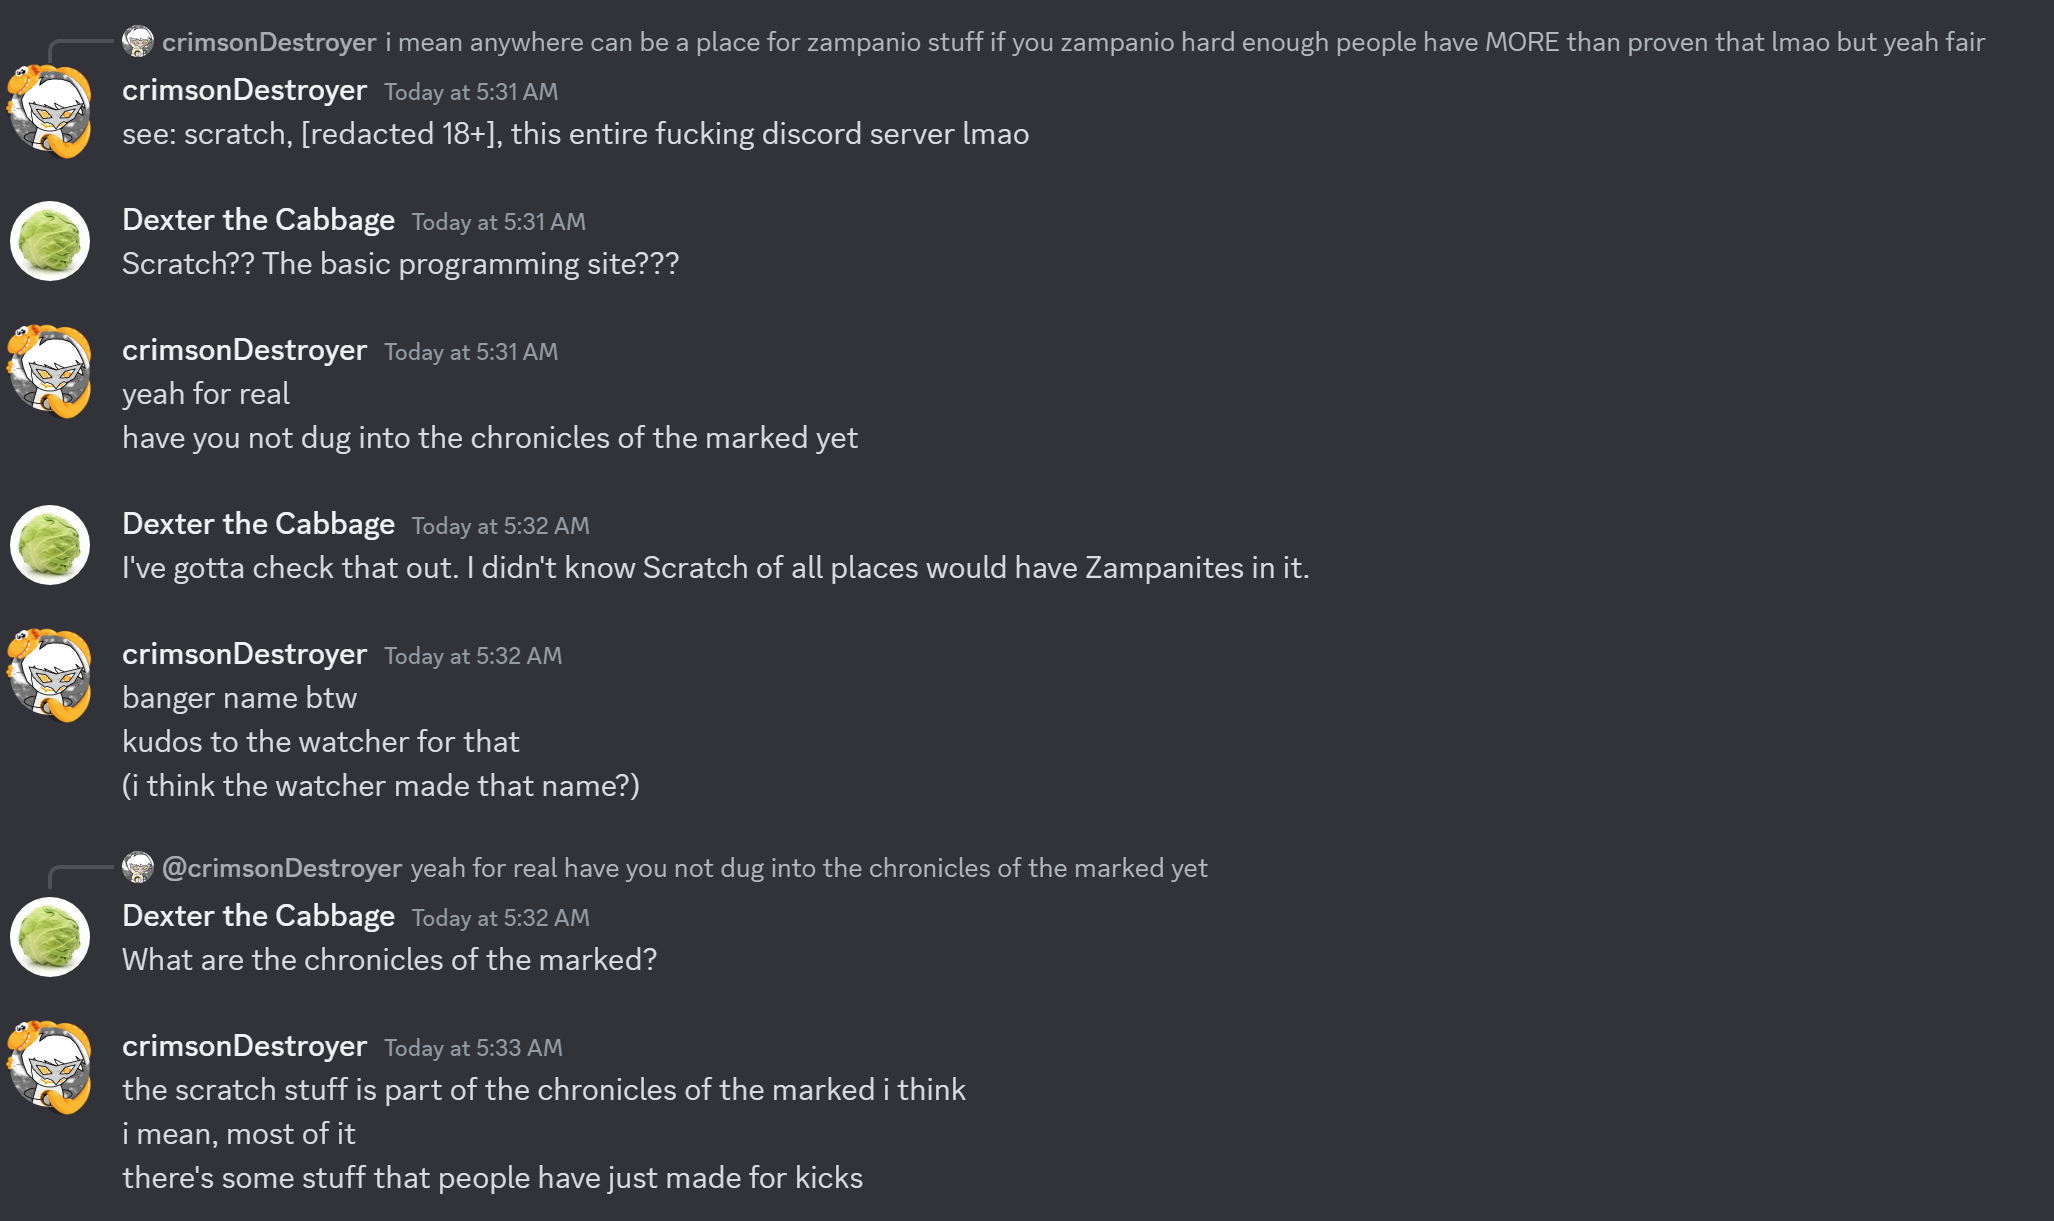Click crimsonDestroyer's avatar beside "banger name btw"

pos(49,675)
